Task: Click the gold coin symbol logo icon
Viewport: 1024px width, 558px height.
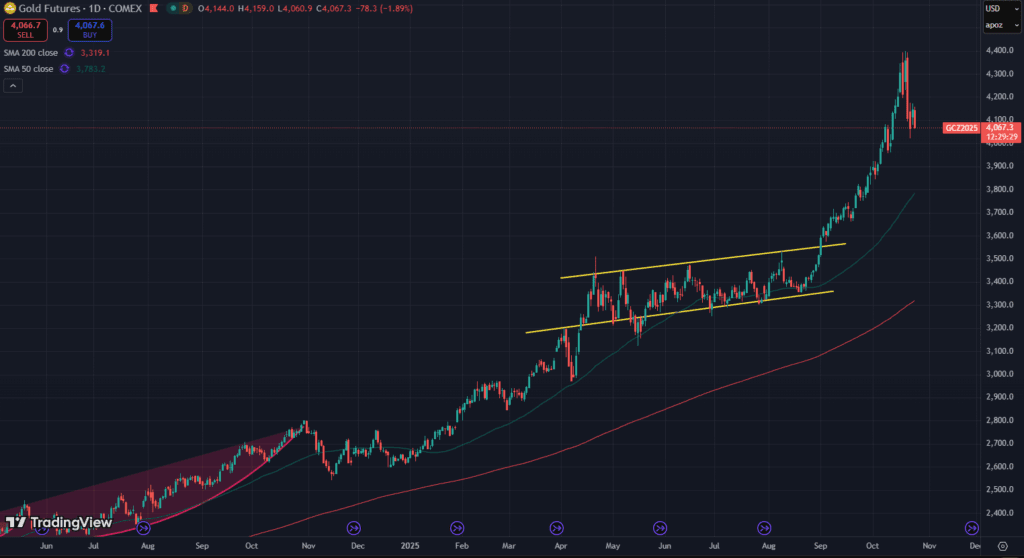Action: pyautogui.click(x=8, y=8)
